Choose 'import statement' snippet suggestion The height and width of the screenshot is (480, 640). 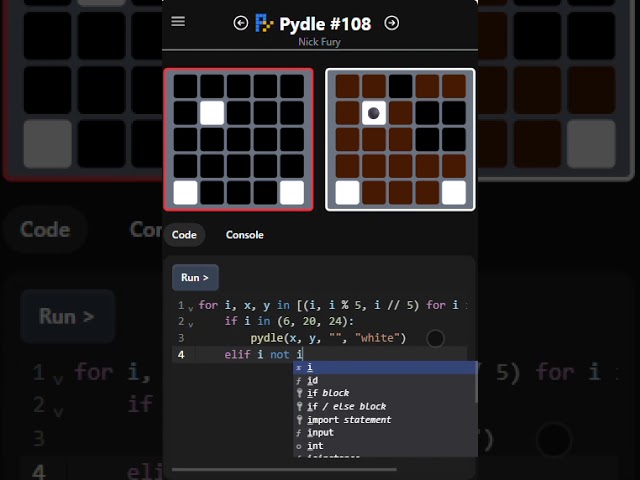[x=384, y=420]
